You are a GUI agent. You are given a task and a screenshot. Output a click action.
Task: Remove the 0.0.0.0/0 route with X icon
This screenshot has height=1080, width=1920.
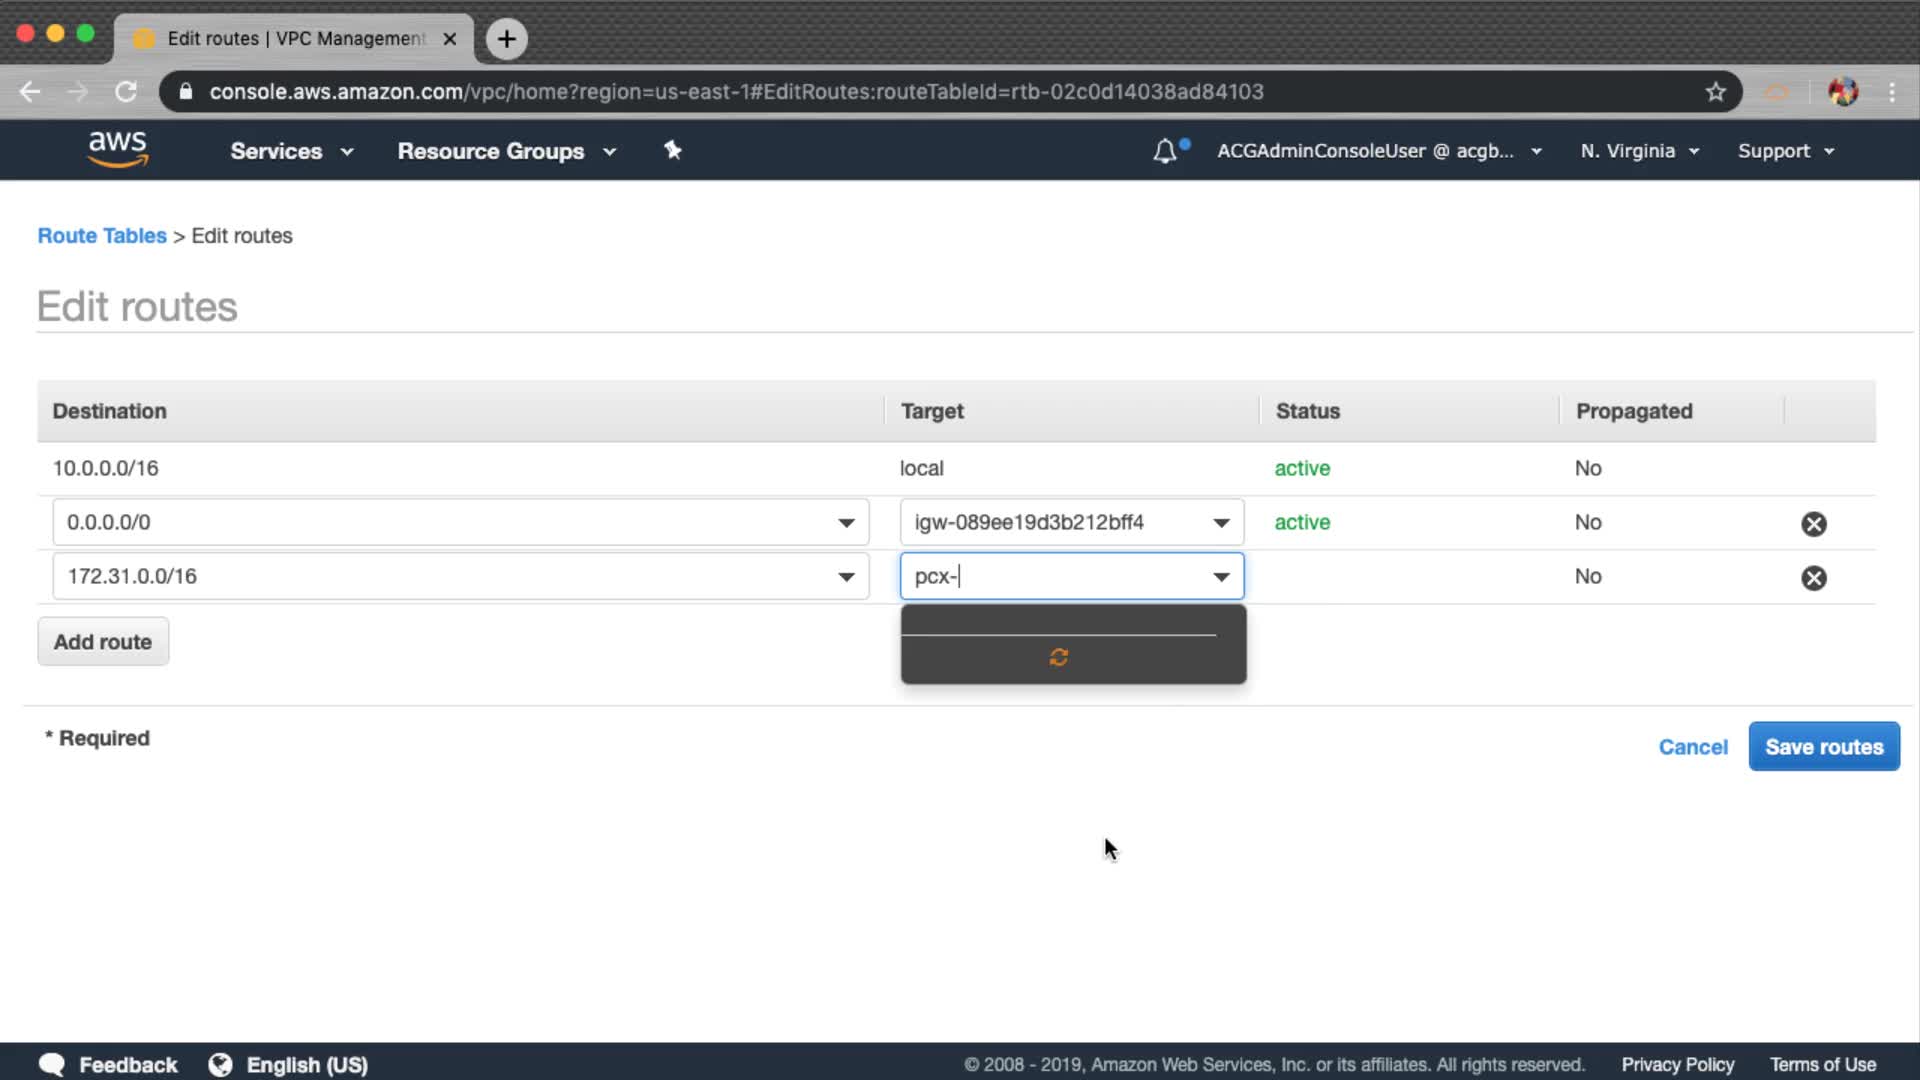pyautogui.click(x=1813, y=524)
